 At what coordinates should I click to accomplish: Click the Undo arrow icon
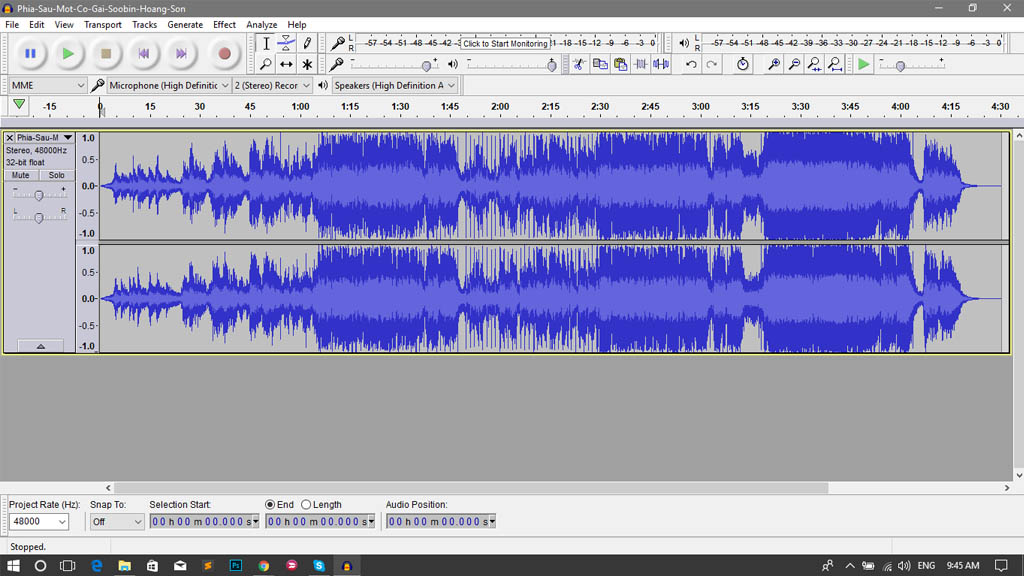point(691,64)
